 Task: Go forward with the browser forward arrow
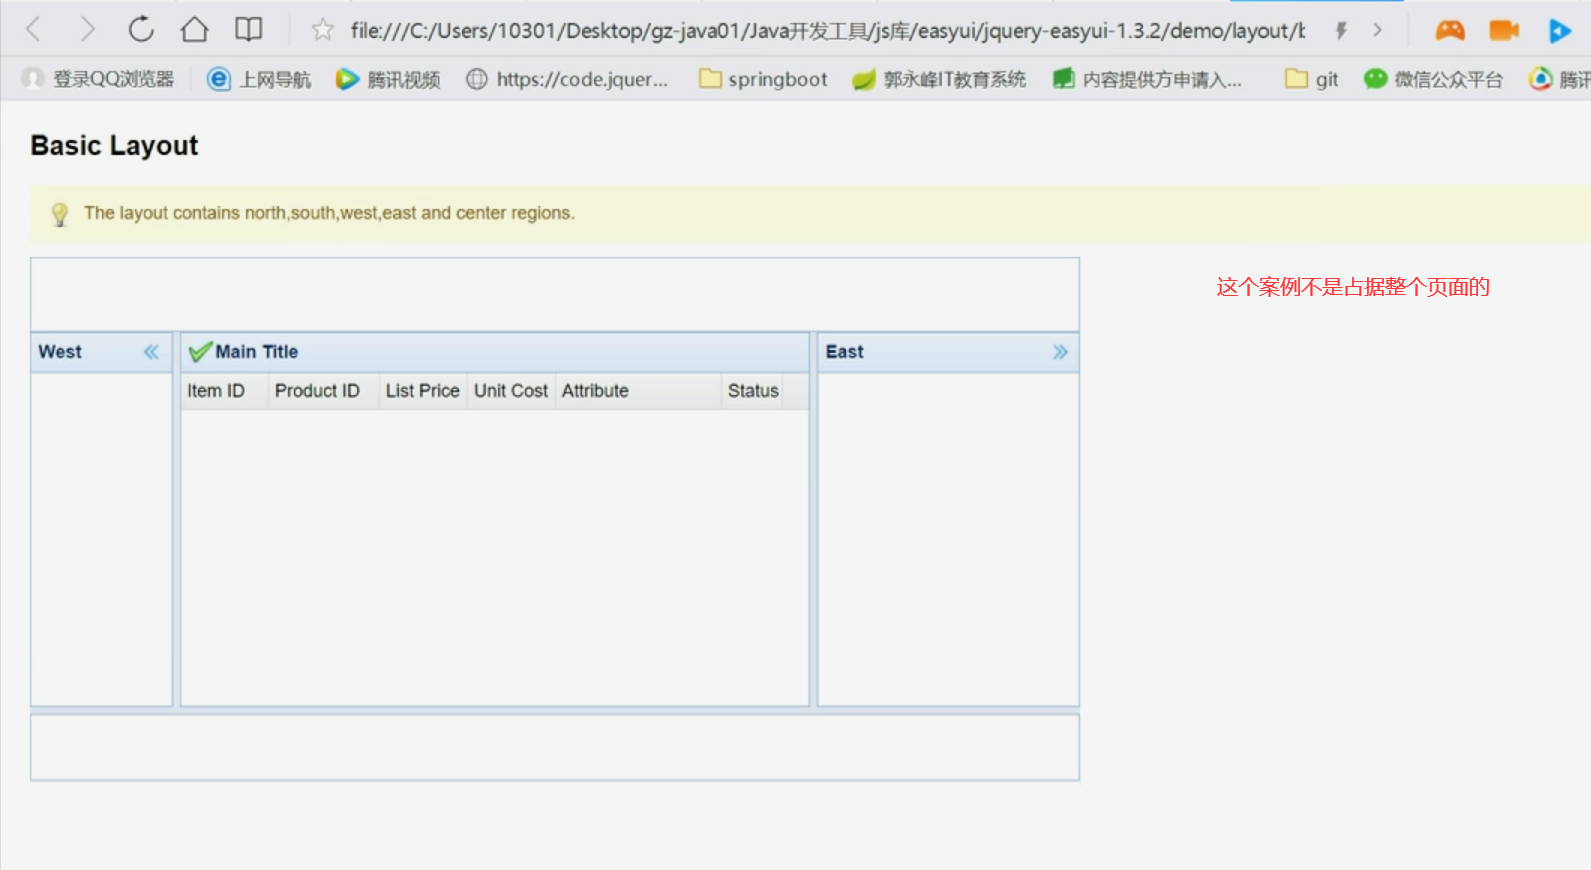pos(87,30)
